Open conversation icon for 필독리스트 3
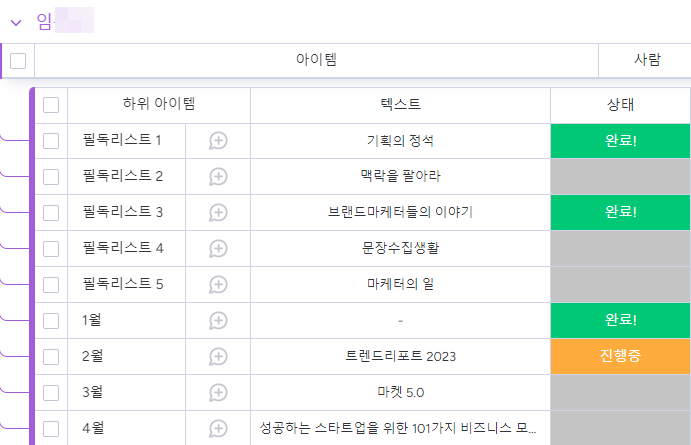The height and width of the screenshot is (445, 691). coord(218,213)
